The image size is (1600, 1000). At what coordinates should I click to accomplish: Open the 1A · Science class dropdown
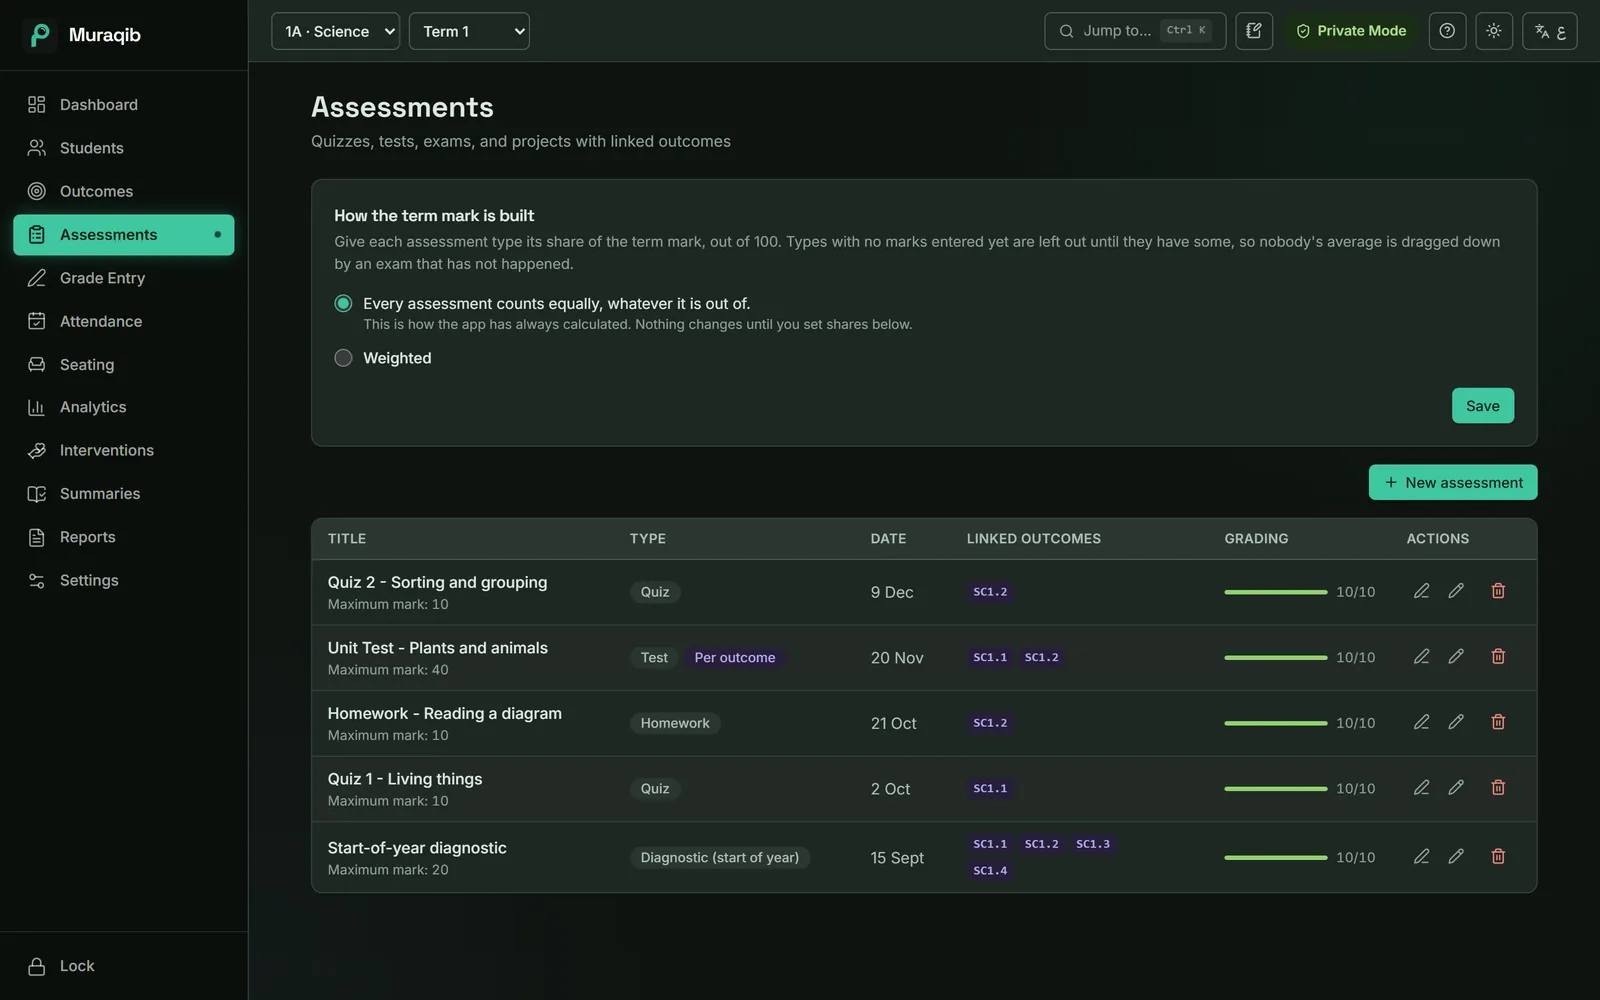pos(335,31)
